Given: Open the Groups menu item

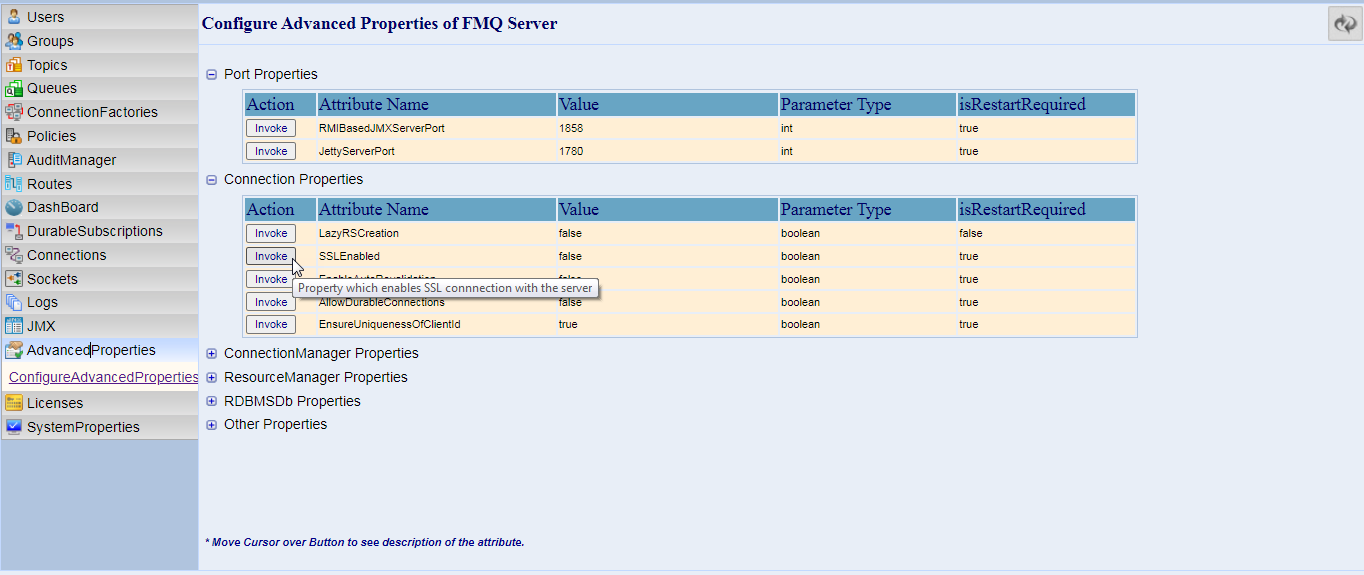Looking at the screenshot, I should pos(100,41).
